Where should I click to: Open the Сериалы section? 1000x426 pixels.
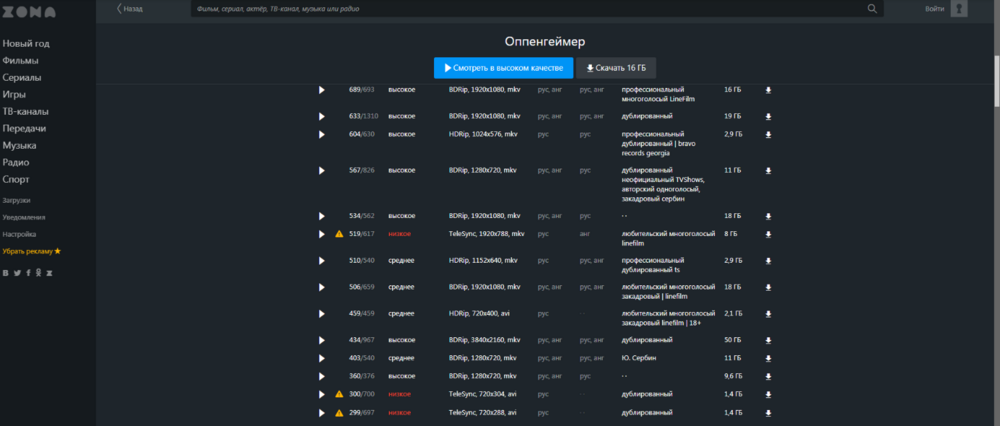[x=22, y=78]
